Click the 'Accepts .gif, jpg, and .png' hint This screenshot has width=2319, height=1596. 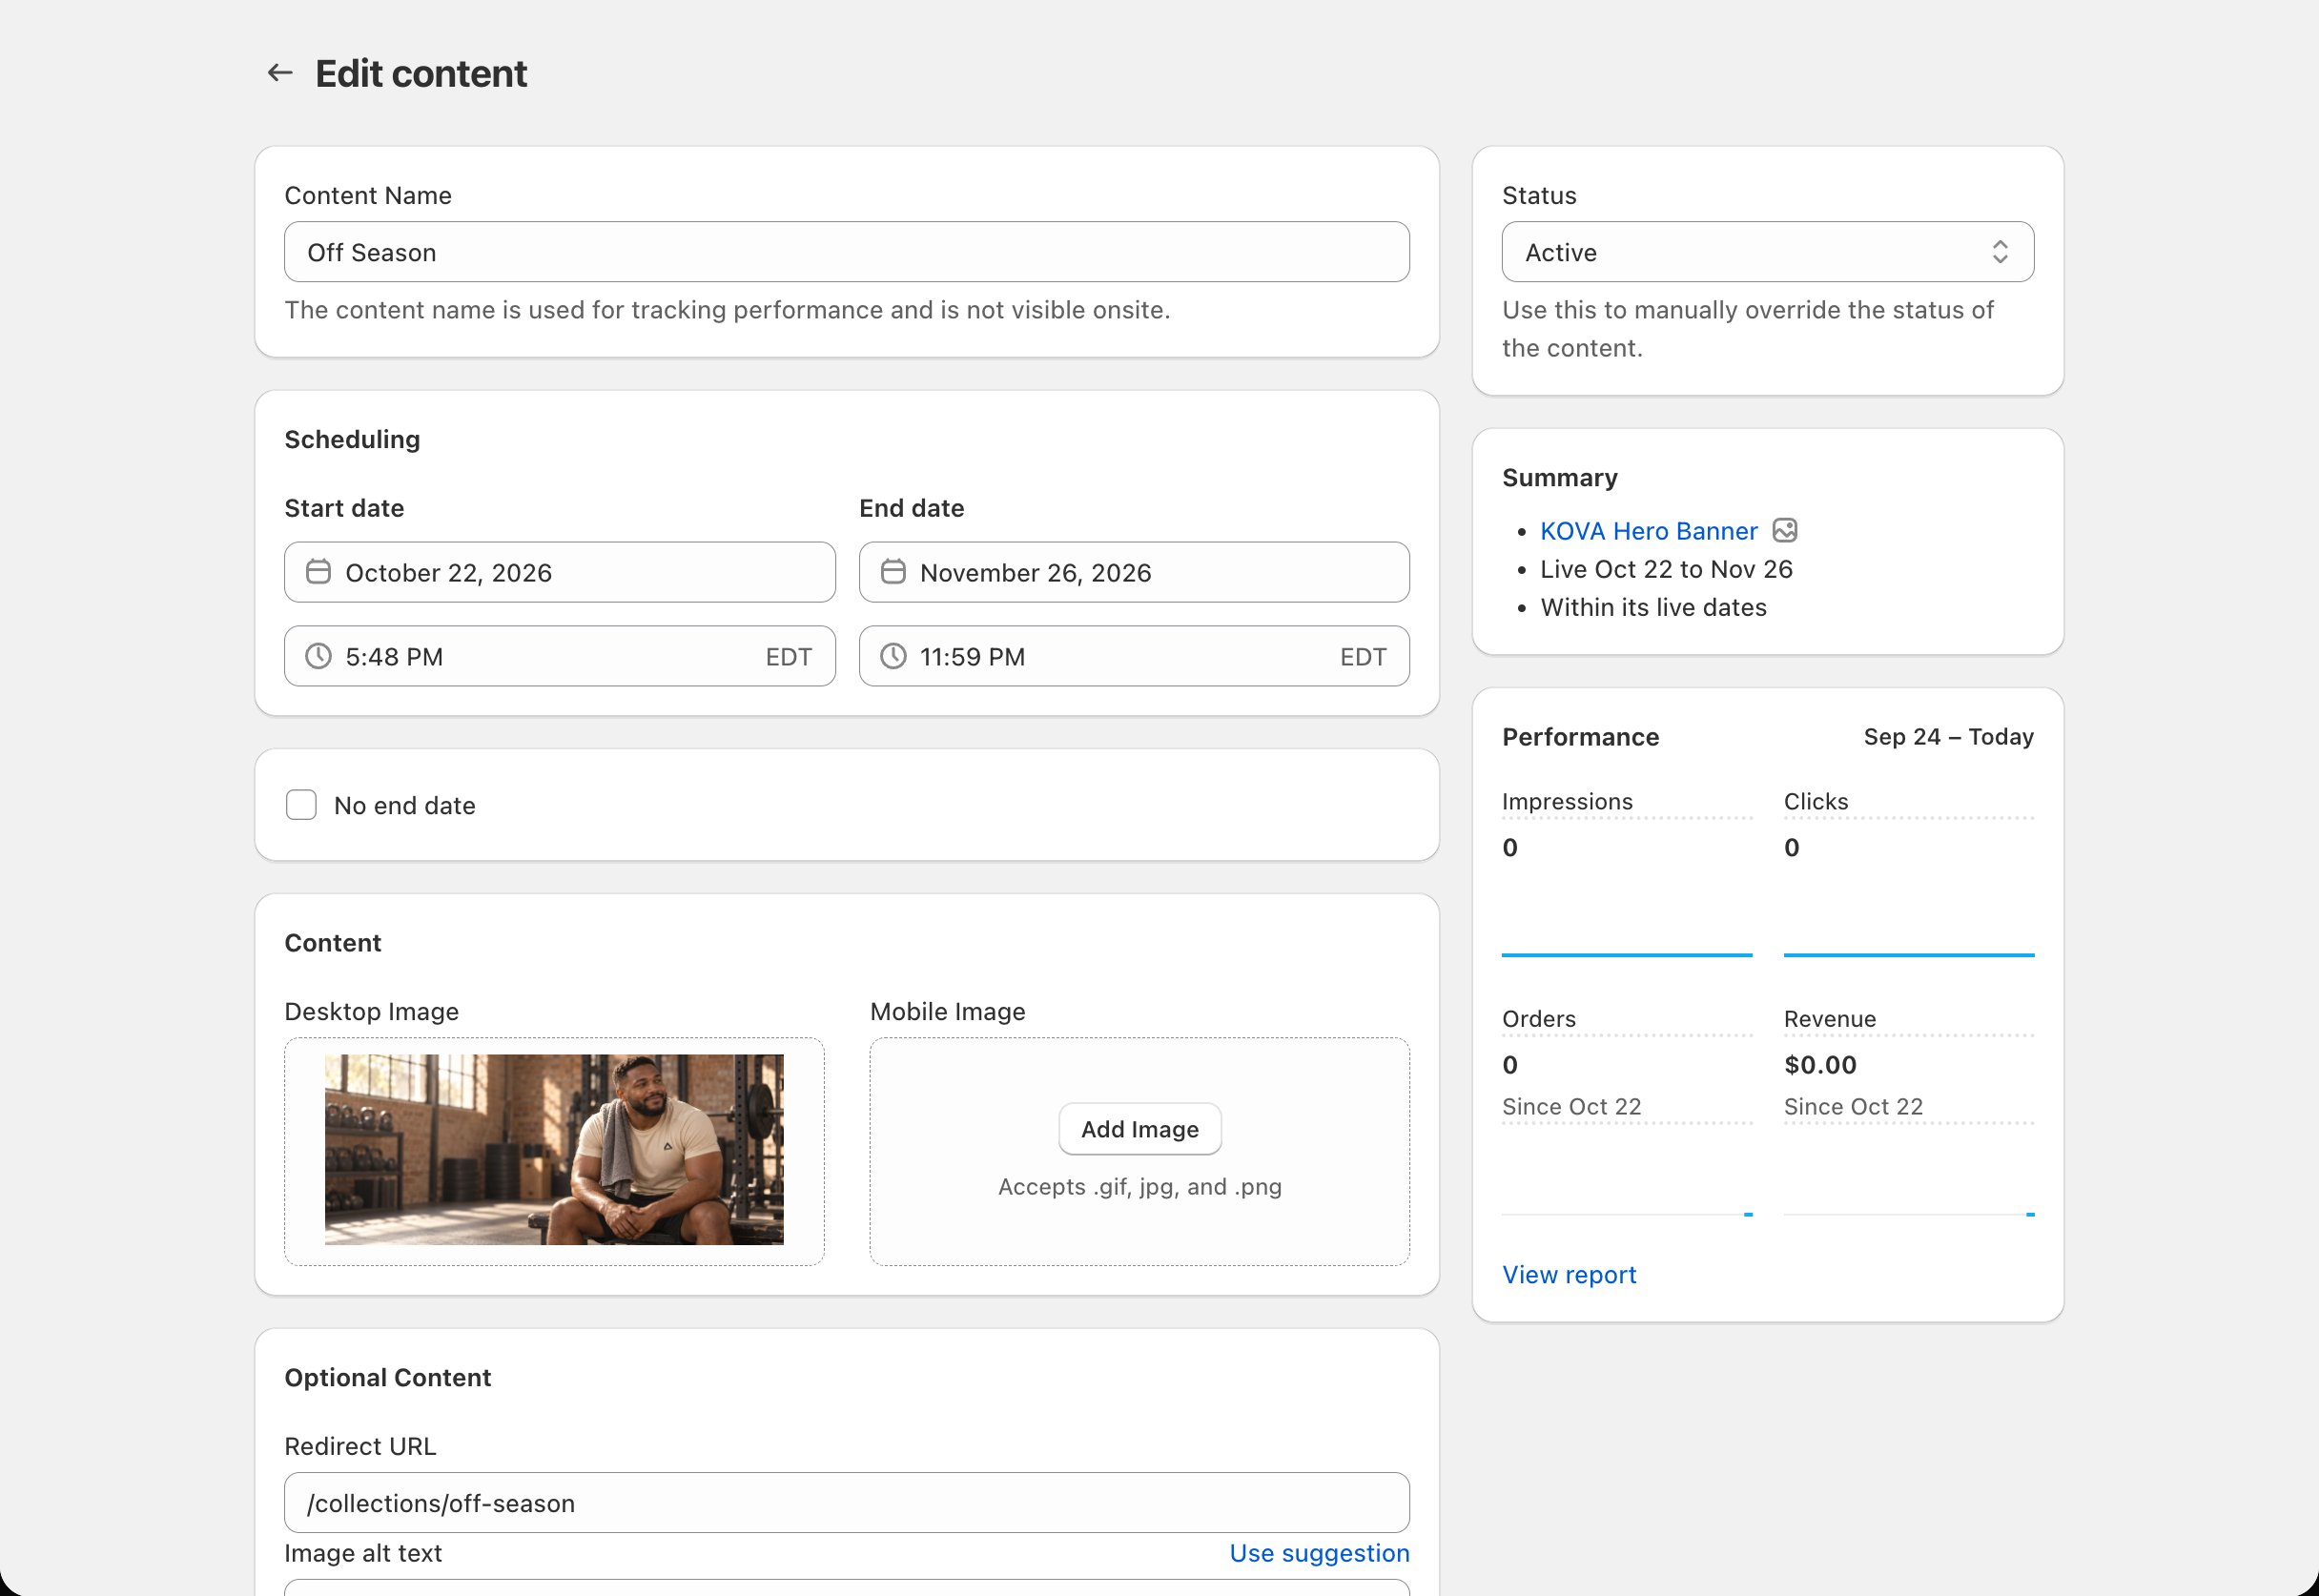pos(1139,1187)
